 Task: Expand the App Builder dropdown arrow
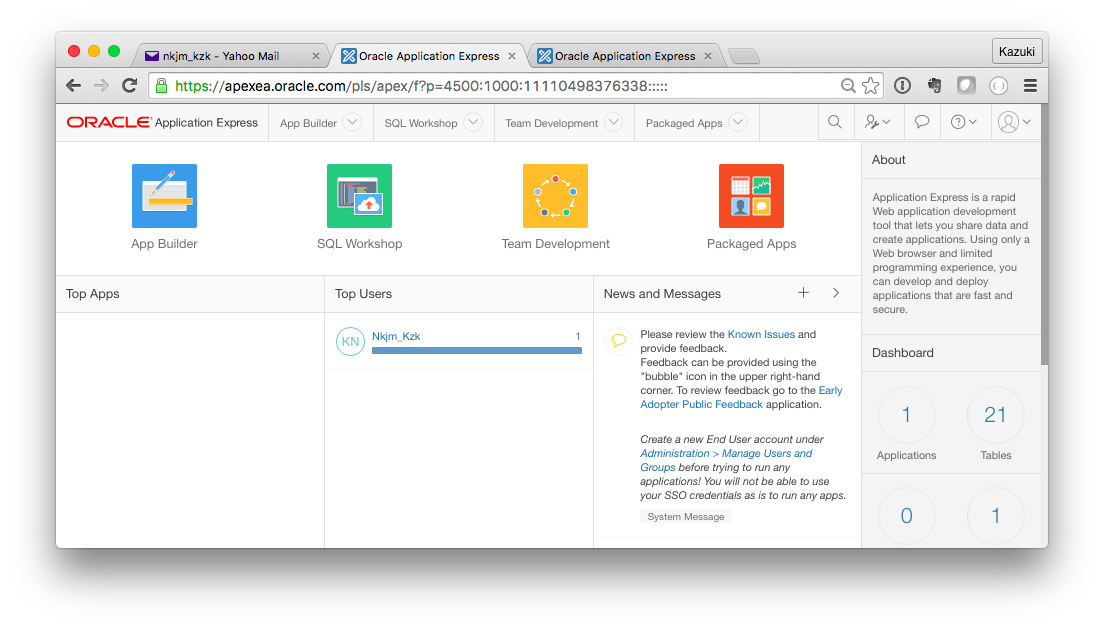pyautogui.click(x=352, y=123)
